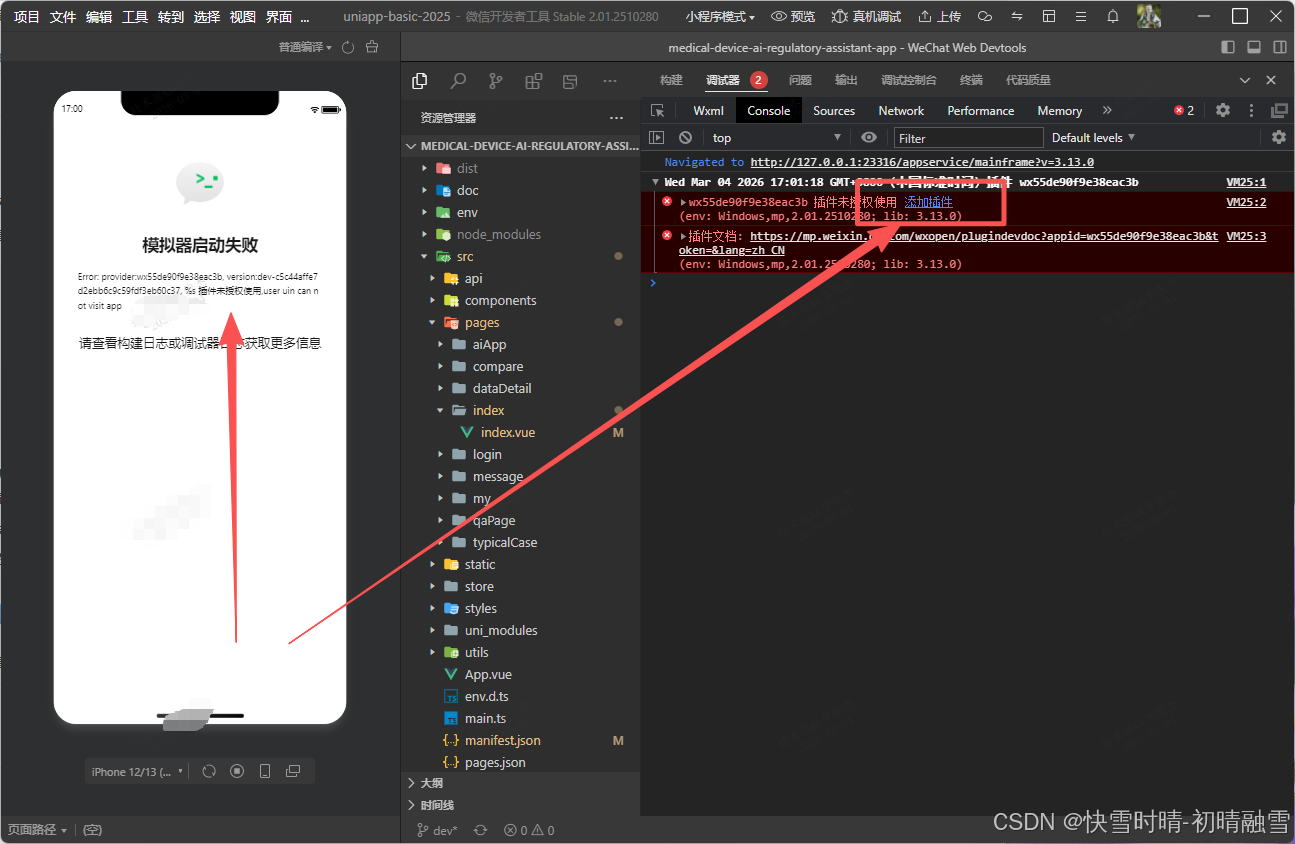Image resolution: width=1295 pixels, height=844 pixels.
Task: Open the DevTools three-dot menu
Action: click(x=1251, y=110)
